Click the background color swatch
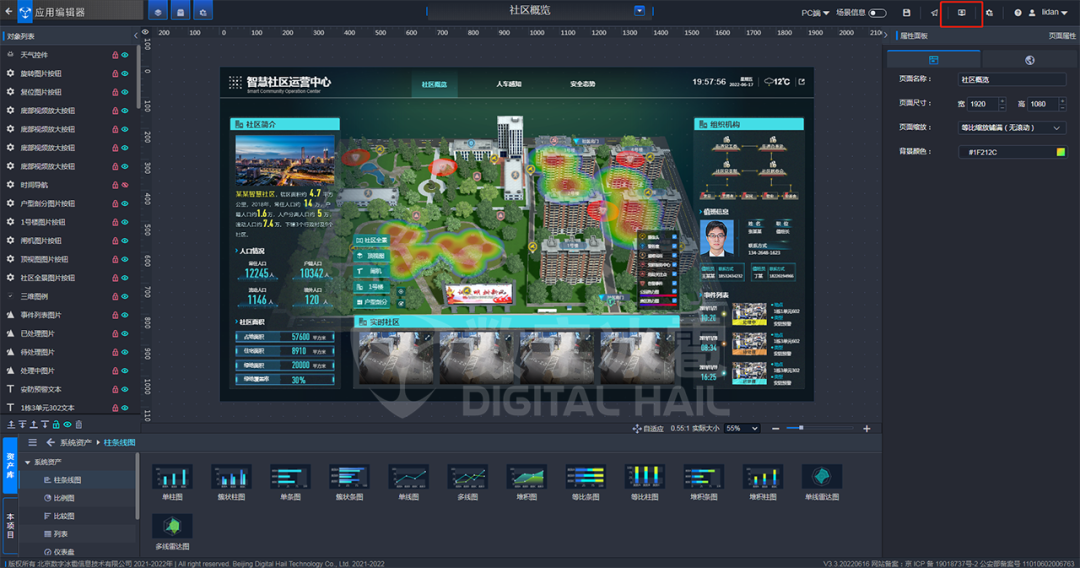 coord(1061,152)
